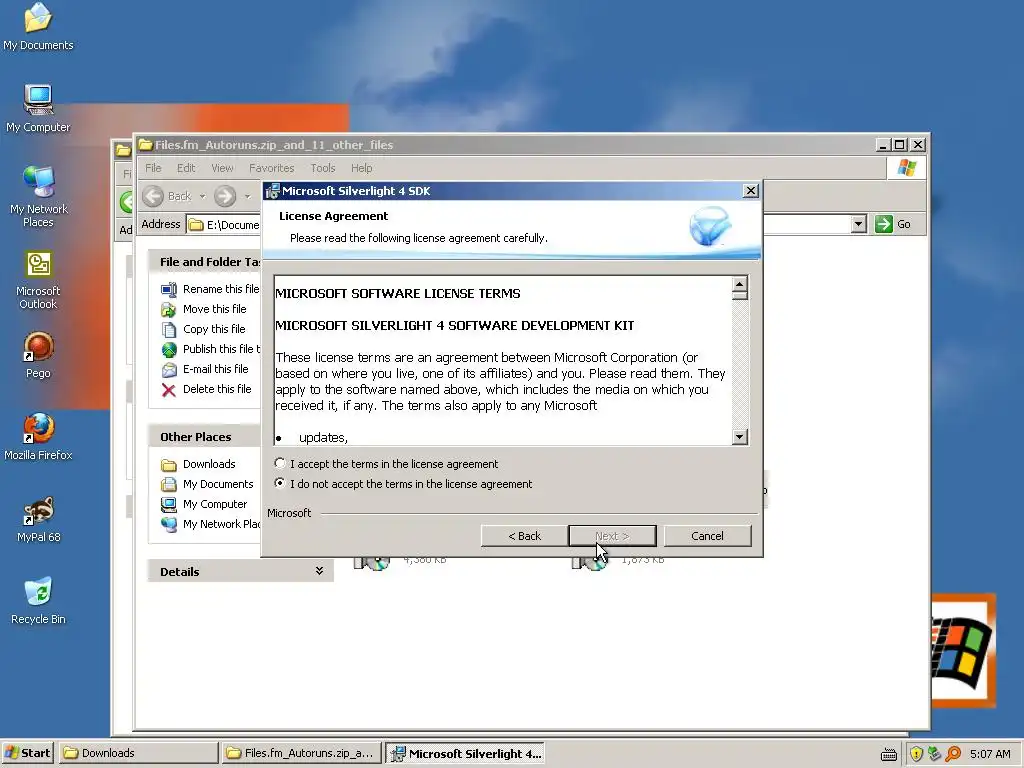
Task: Cancel the Silverlight 4 SDK setup
Action: pyautogui.click(x=707, y=536)
